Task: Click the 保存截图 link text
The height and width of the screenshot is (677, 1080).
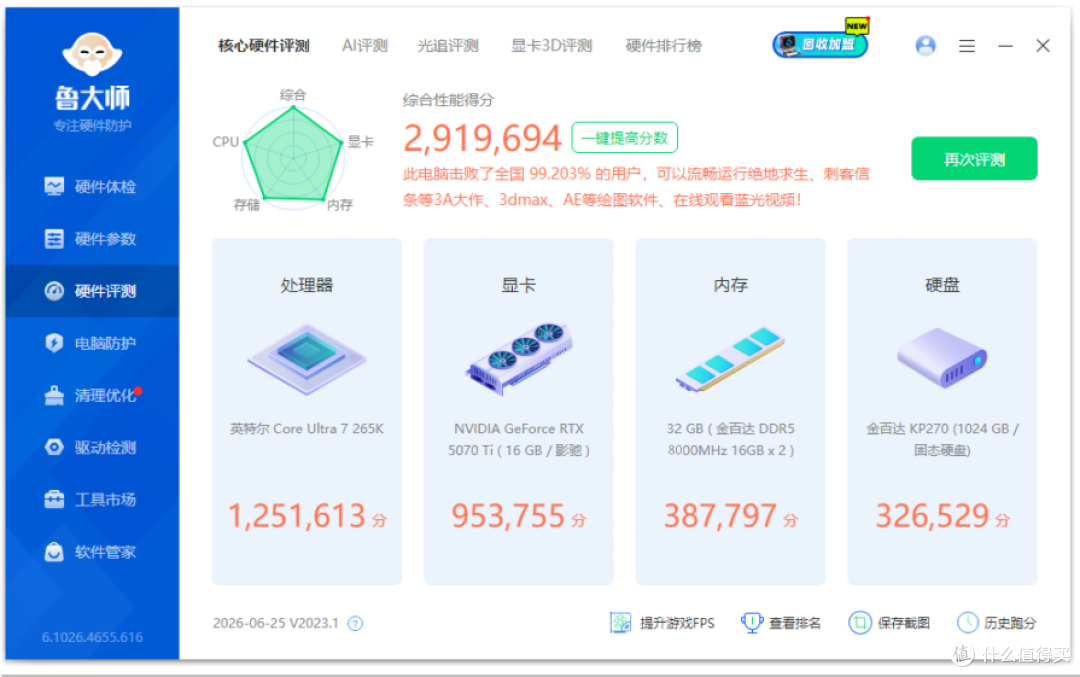Action: (904, 623)
